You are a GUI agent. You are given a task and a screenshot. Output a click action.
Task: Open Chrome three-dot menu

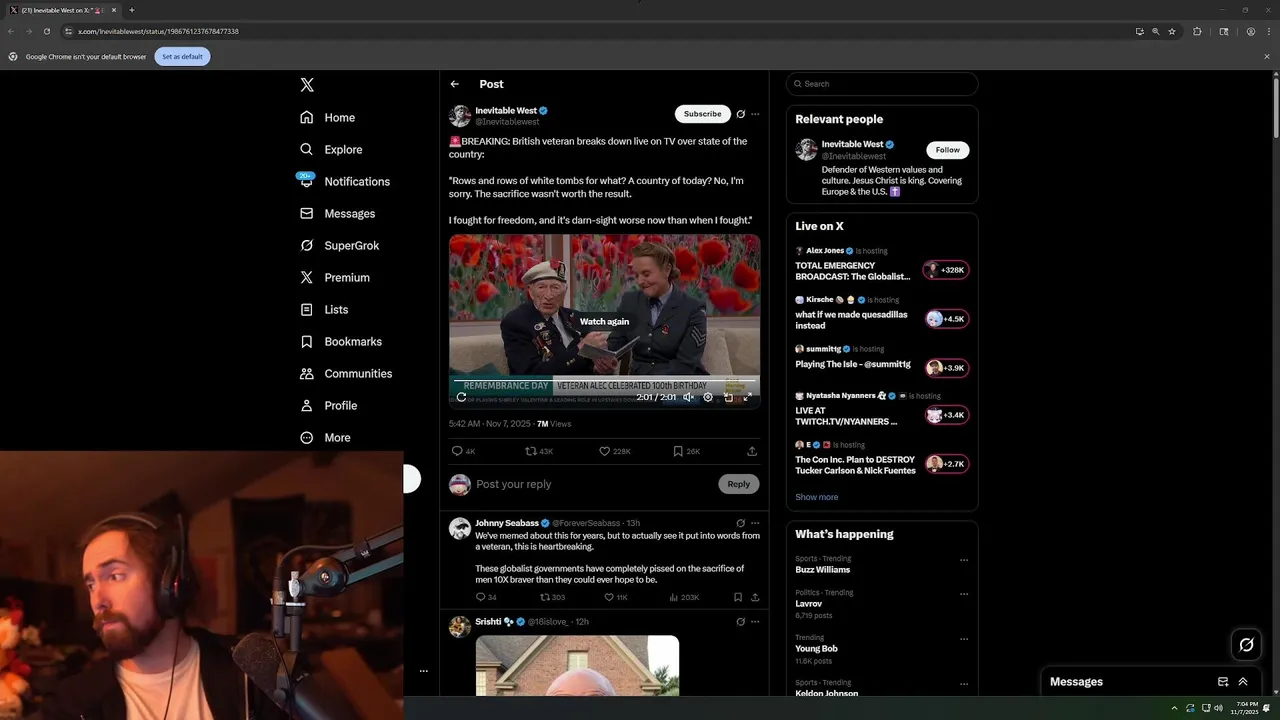click(1267, 31)
